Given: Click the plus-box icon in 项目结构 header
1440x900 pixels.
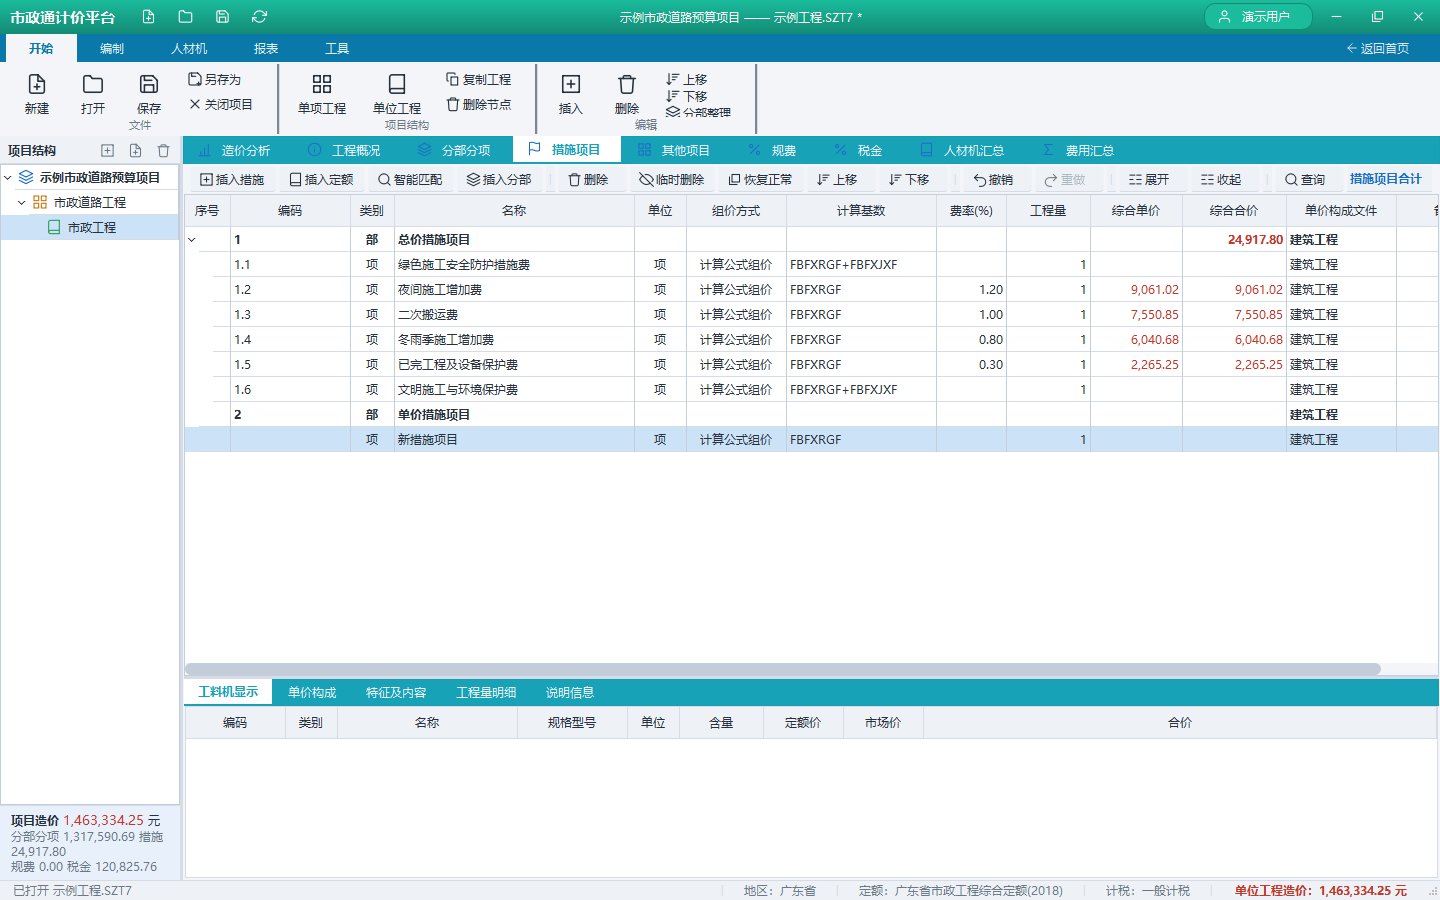Looking at the screenshot, I should click(107, 151).
